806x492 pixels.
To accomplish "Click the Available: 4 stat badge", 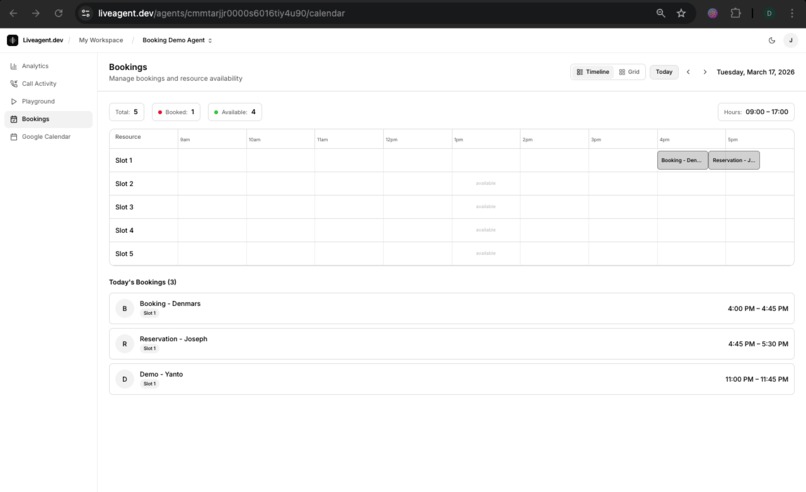I will point(235,112).
